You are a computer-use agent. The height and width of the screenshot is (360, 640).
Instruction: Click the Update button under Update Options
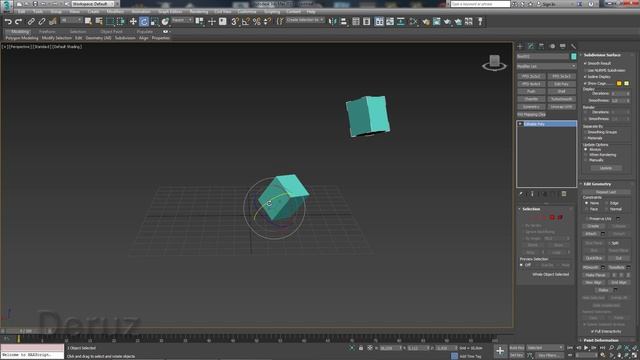pyautogui.click(x=606, y=168)
